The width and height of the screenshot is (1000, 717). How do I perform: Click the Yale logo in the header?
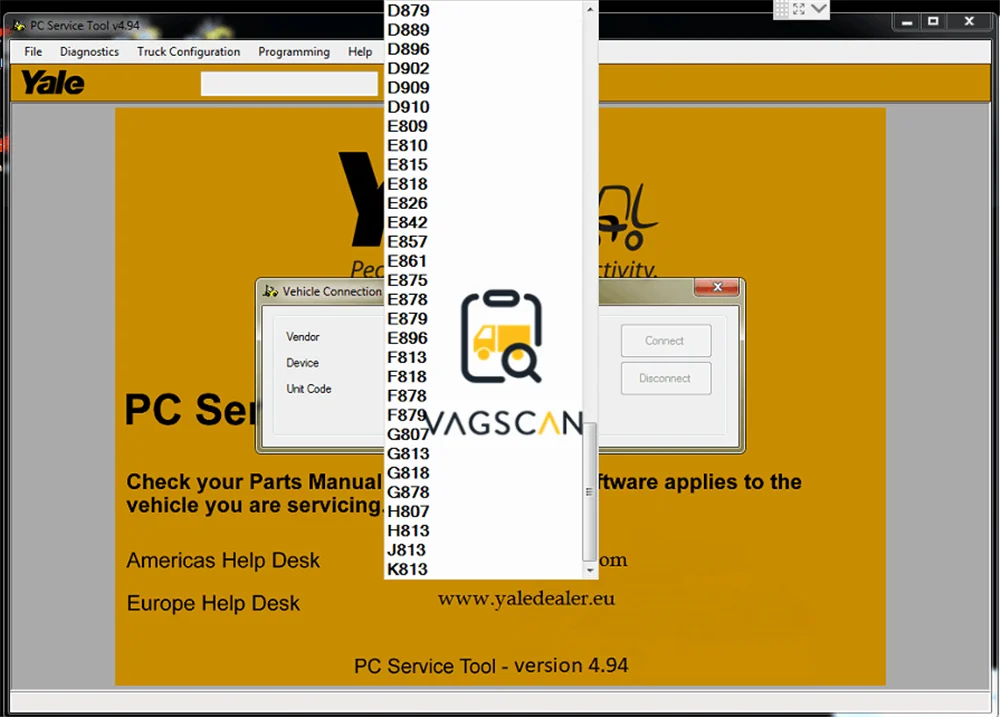[x=53, y=83]
